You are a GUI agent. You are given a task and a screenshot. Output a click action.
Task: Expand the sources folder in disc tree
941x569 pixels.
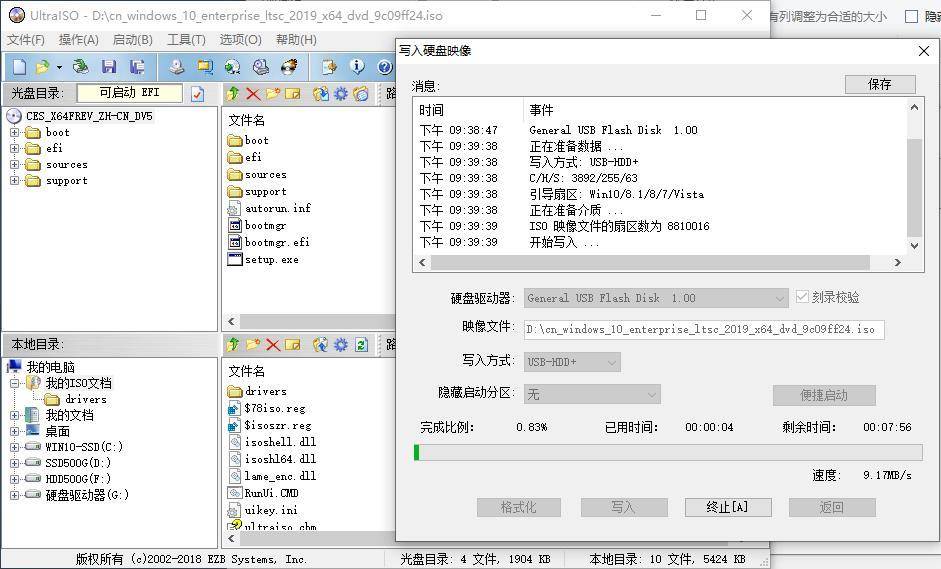pyautogui.click(x=14, y=164)
